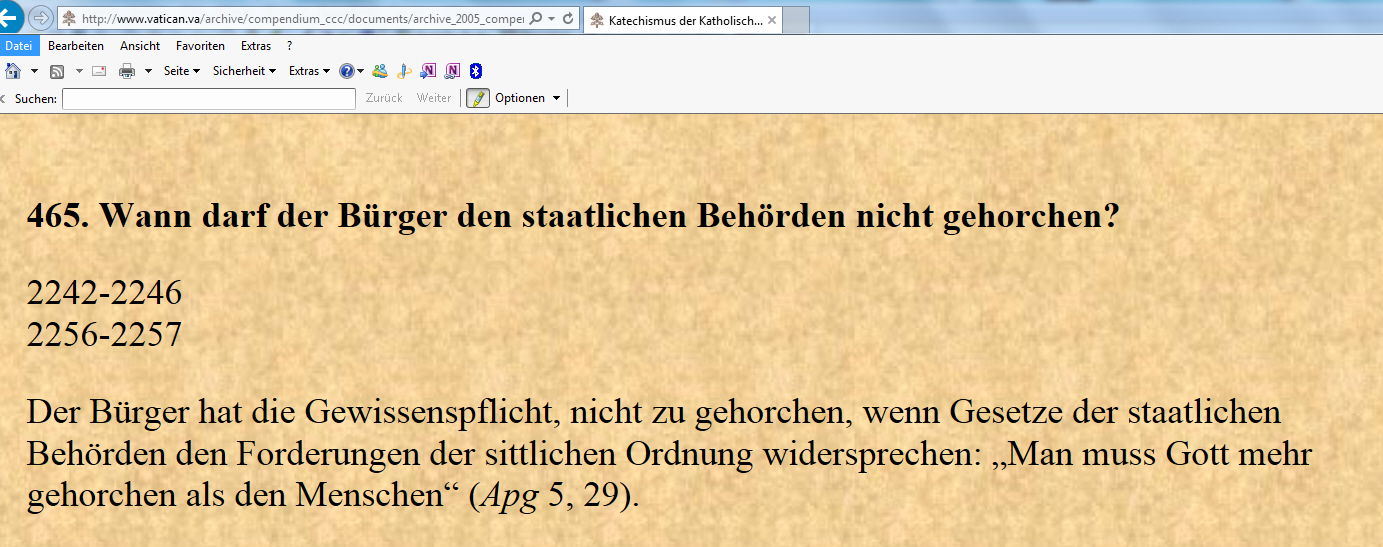Click the forward navigation arrow button
The image size is (1383, 547).
pyautogui.click(x=40, y=18)
